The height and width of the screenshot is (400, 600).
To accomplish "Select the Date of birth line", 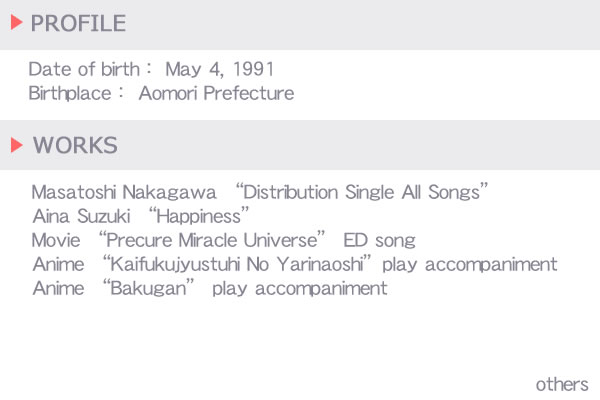I will (151, 70).
